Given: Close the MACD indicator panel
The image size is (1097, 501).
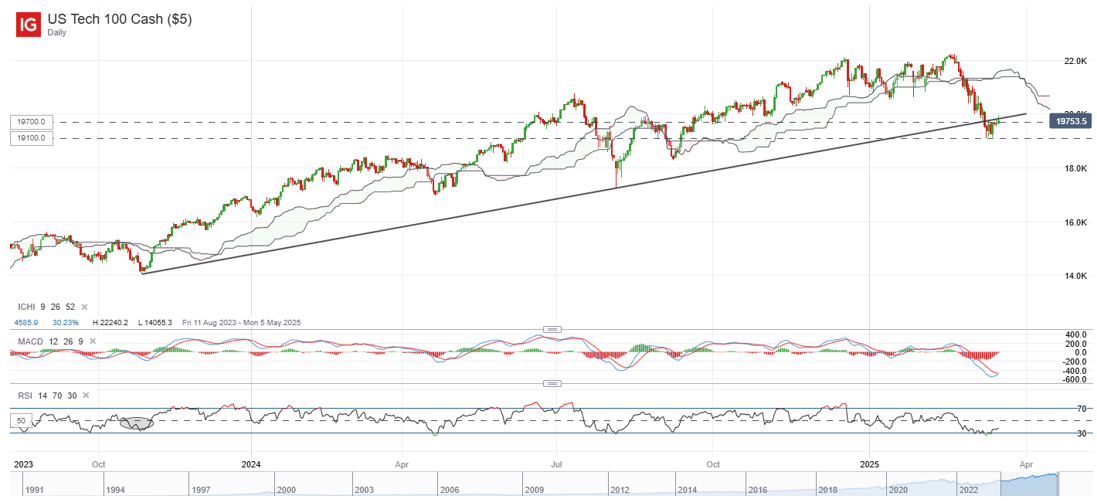Looking at the screenshot, I should click(x=93, y=342).
